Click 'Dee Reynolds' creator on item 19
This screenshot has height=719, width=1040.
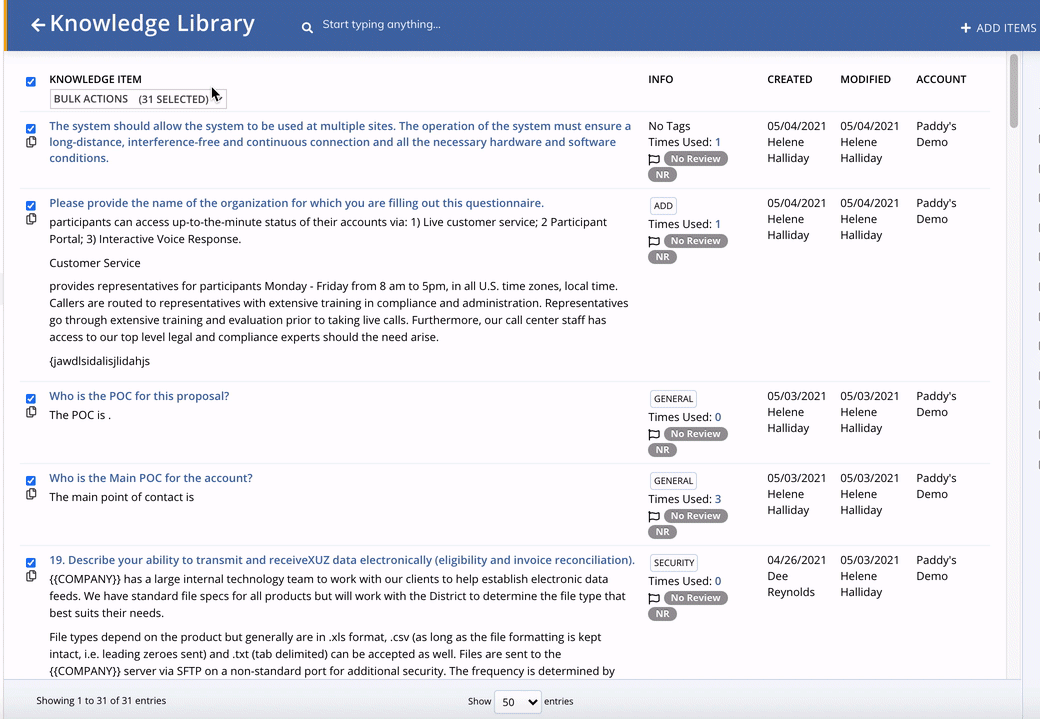pyautogui.click(x=791, y=584)
